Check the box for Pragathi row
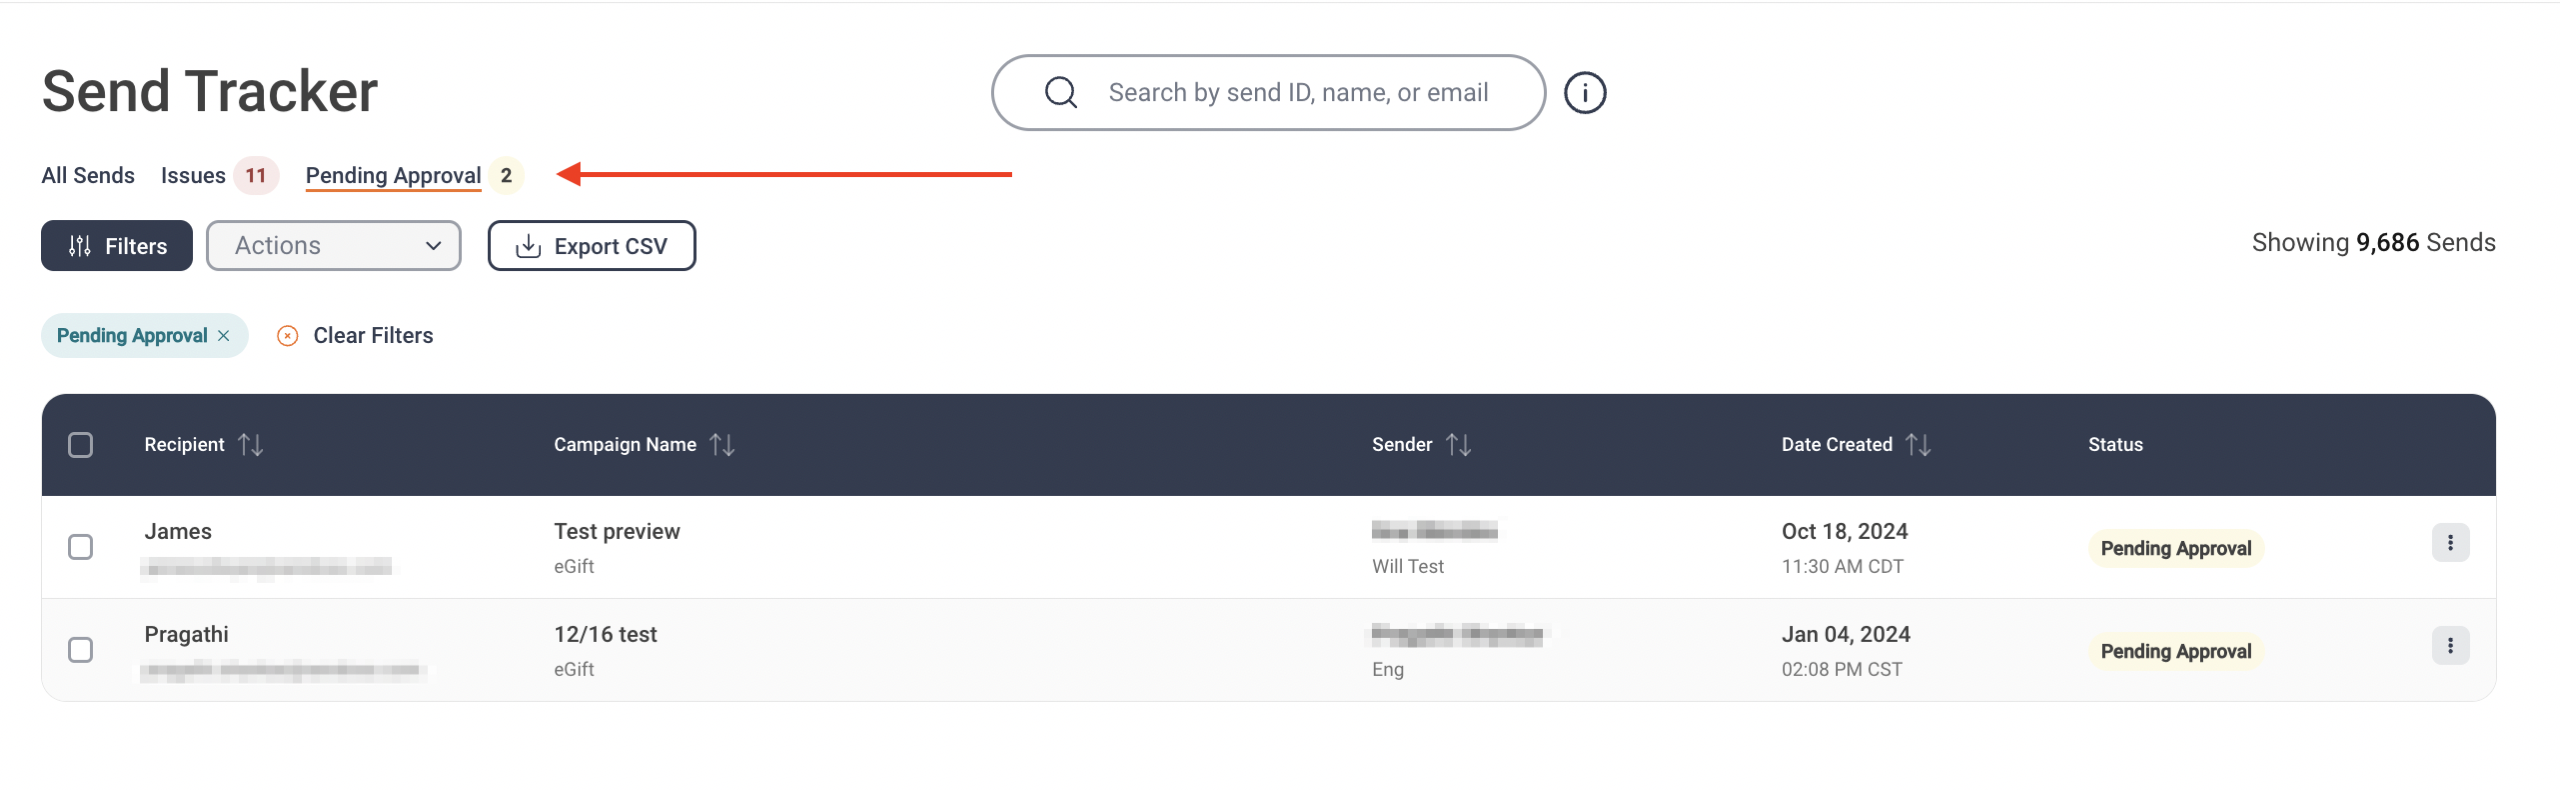Image resolution: width=2560 pixels, height=790 pixels. point(81,650)
